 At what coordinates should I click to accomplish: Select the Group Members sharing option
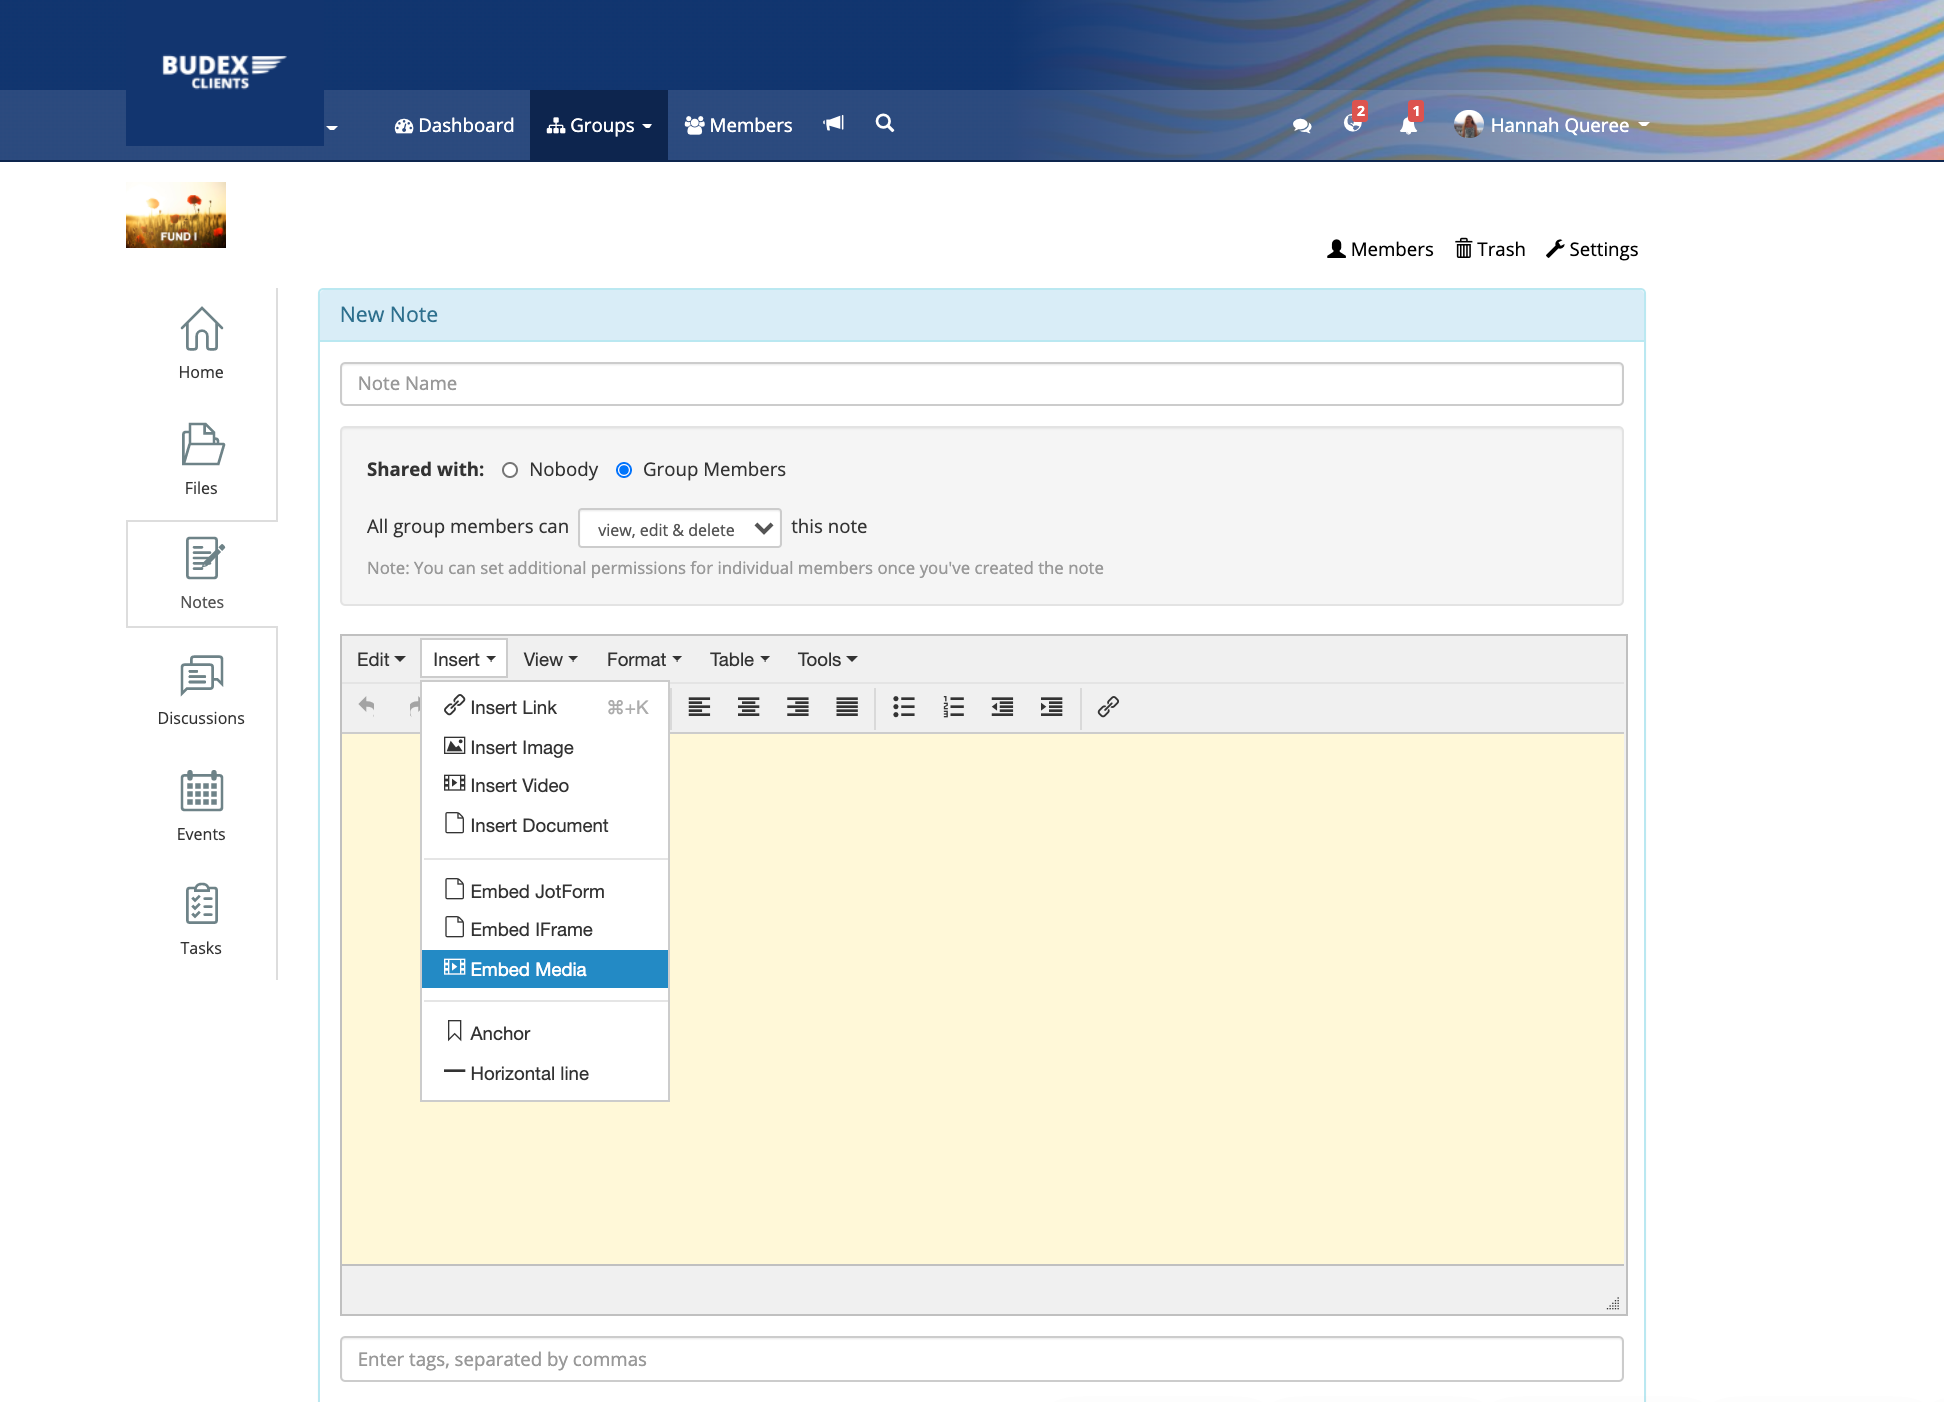pyautogui.click(x=624, y=470)
